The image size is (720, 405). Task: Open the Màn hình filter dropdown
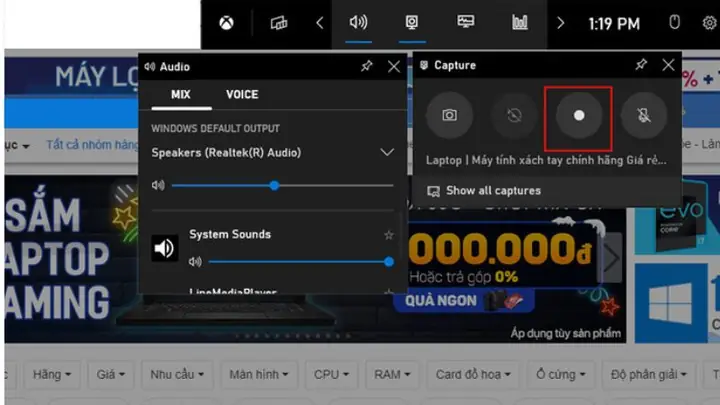point(259,375)
